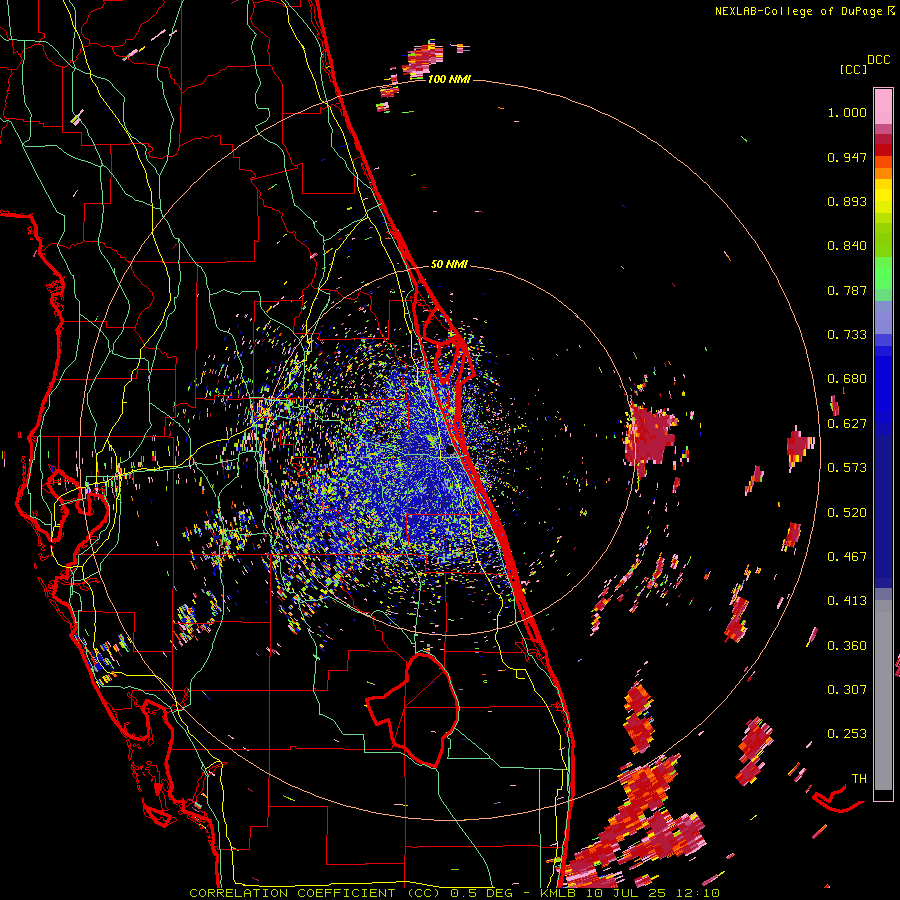Select the 0.253 legend value

(847, 734)
